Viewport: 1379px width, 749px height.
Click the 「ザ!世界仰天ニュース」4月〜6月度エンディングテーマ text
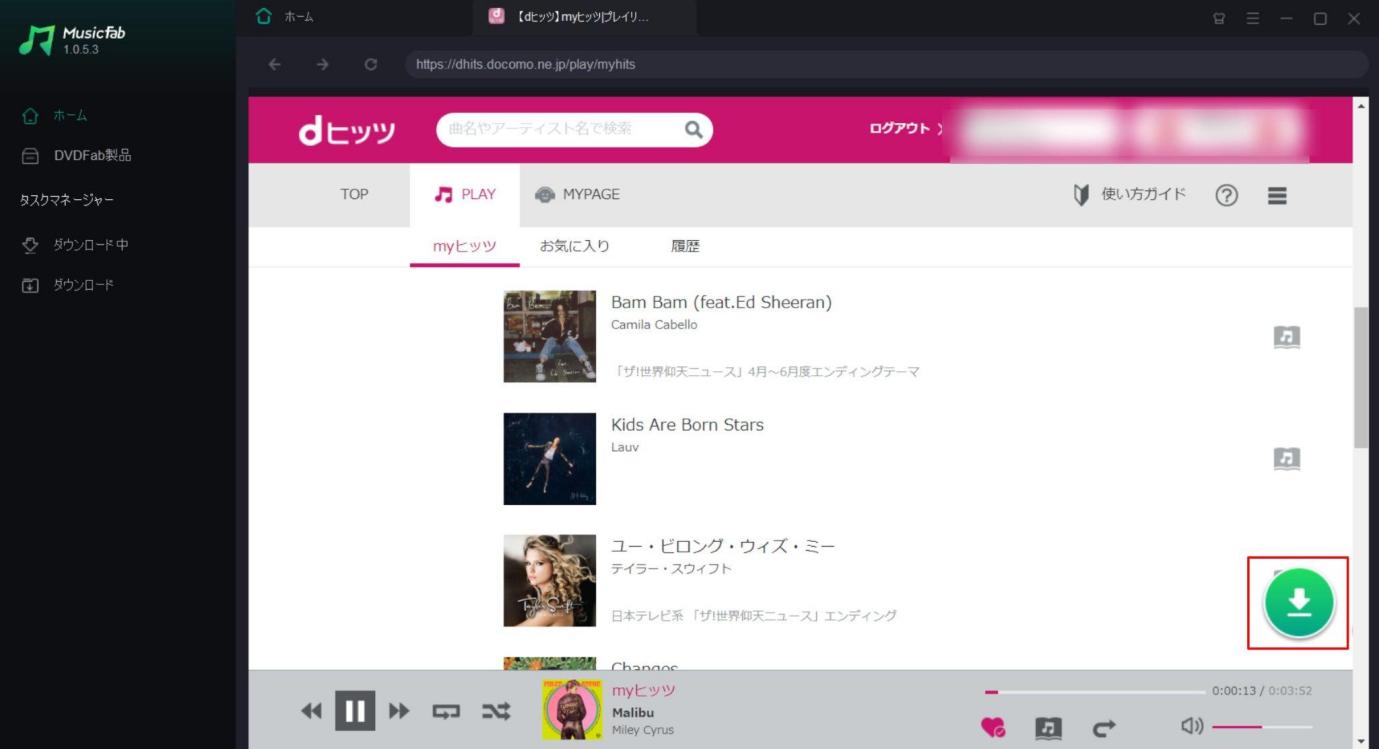pos(765,372)
